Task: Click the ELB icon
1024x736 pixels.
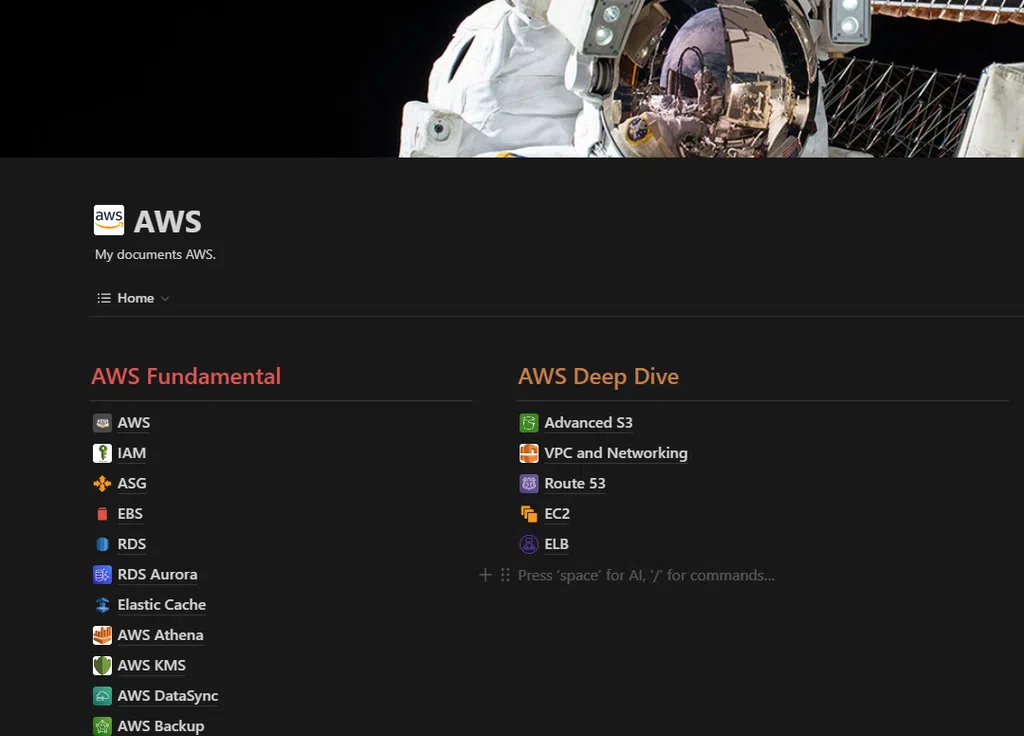Action: (529, 544)
